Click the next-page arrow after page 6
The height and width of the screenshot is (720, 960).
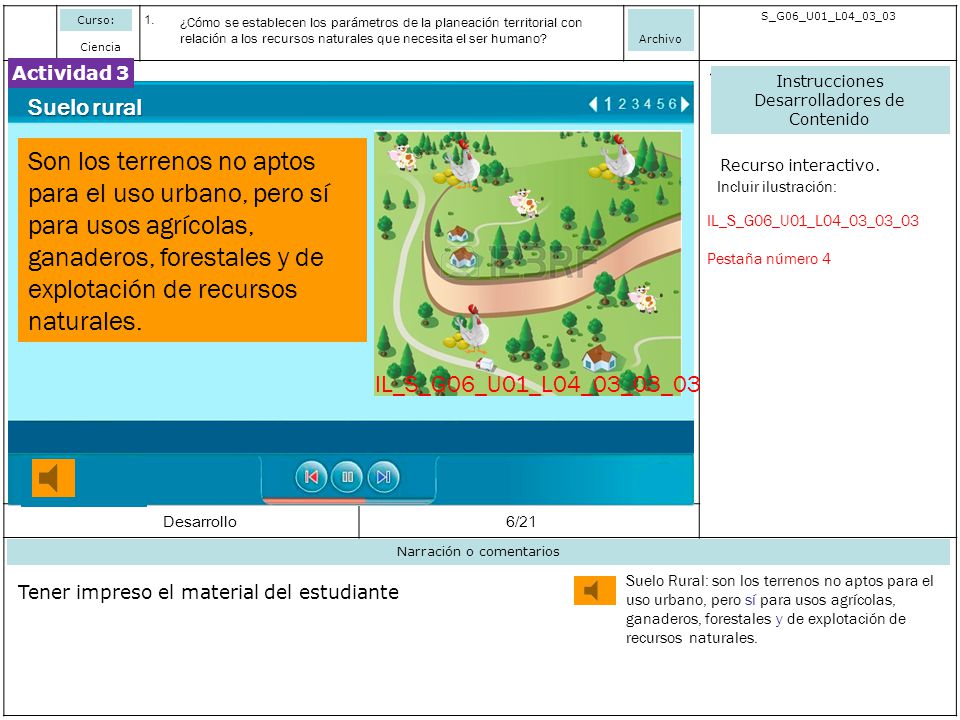[685, 104]
